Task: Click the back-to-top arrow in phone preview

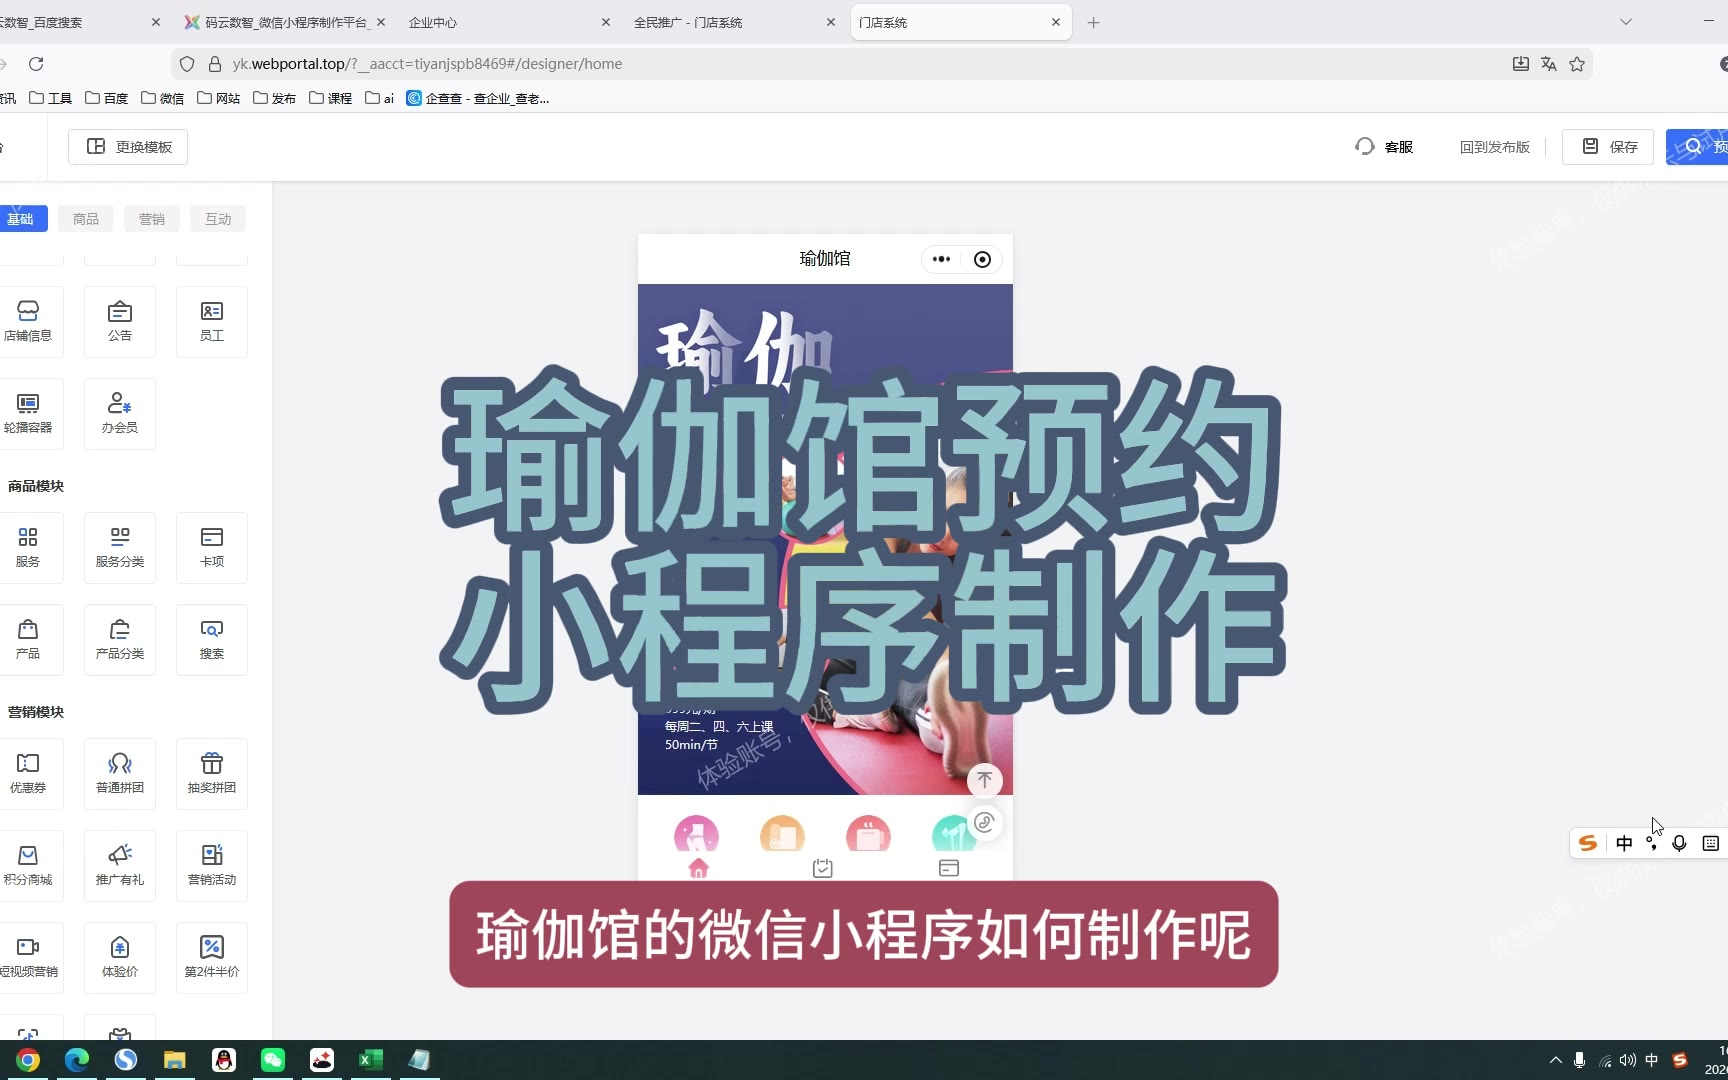Action: 985,779
